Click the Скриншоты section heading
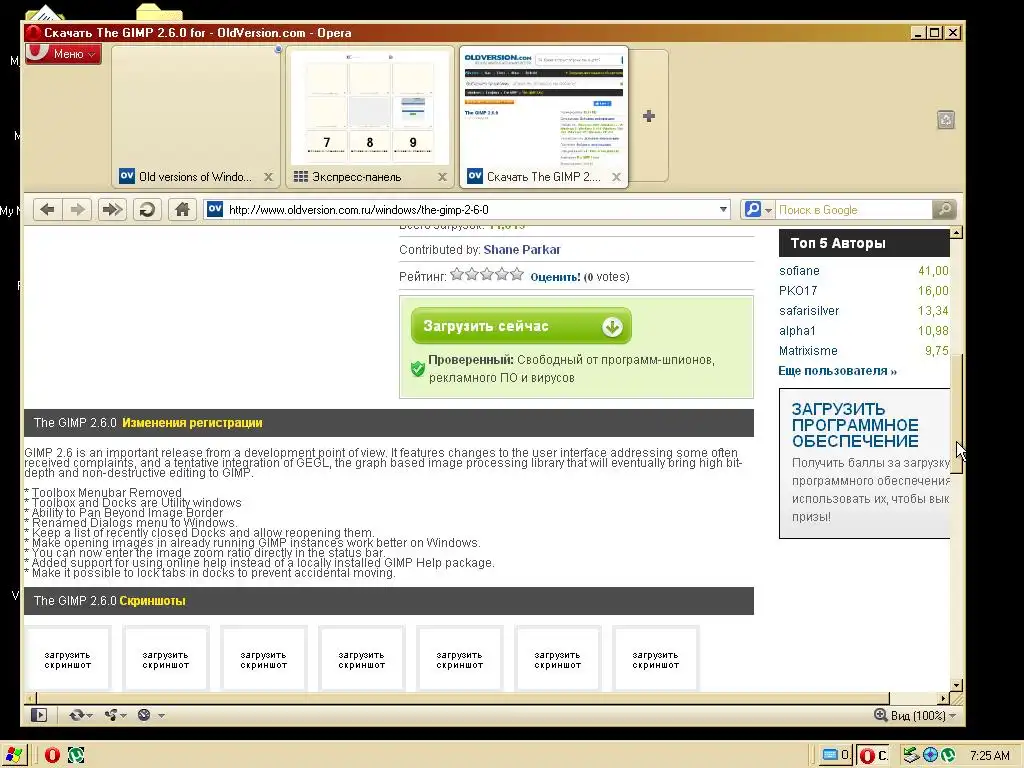 tap(152, 601)
